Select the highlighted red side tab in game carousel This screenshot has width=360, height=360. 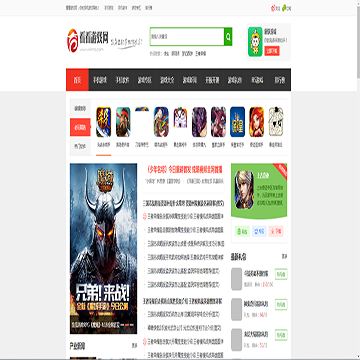[80, 127]
